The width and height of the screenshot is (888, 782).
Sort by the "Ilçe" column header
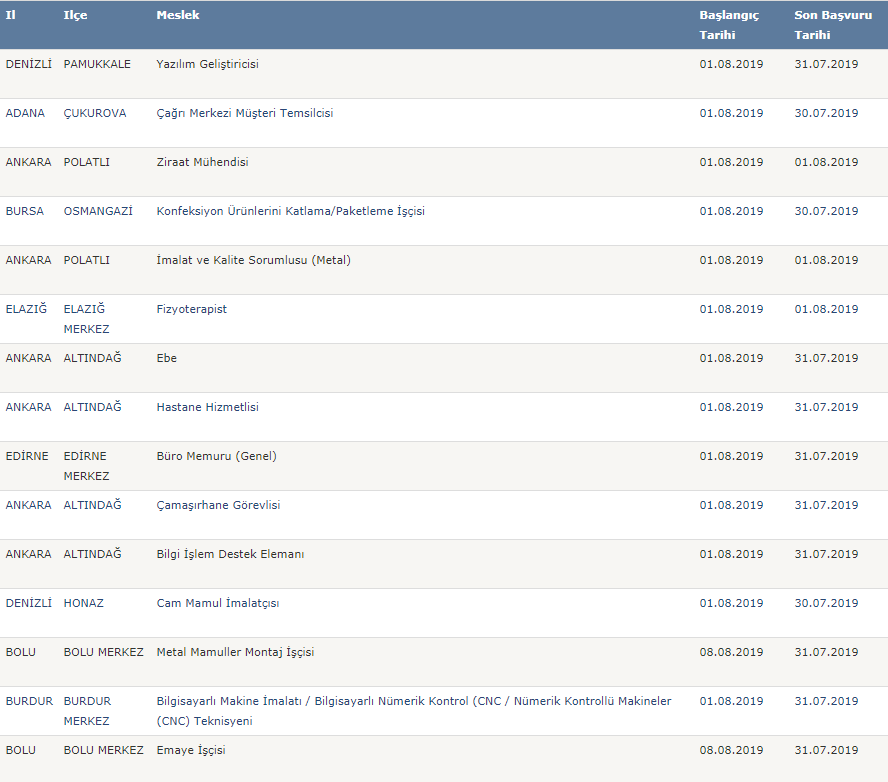[x=75, y=16]
